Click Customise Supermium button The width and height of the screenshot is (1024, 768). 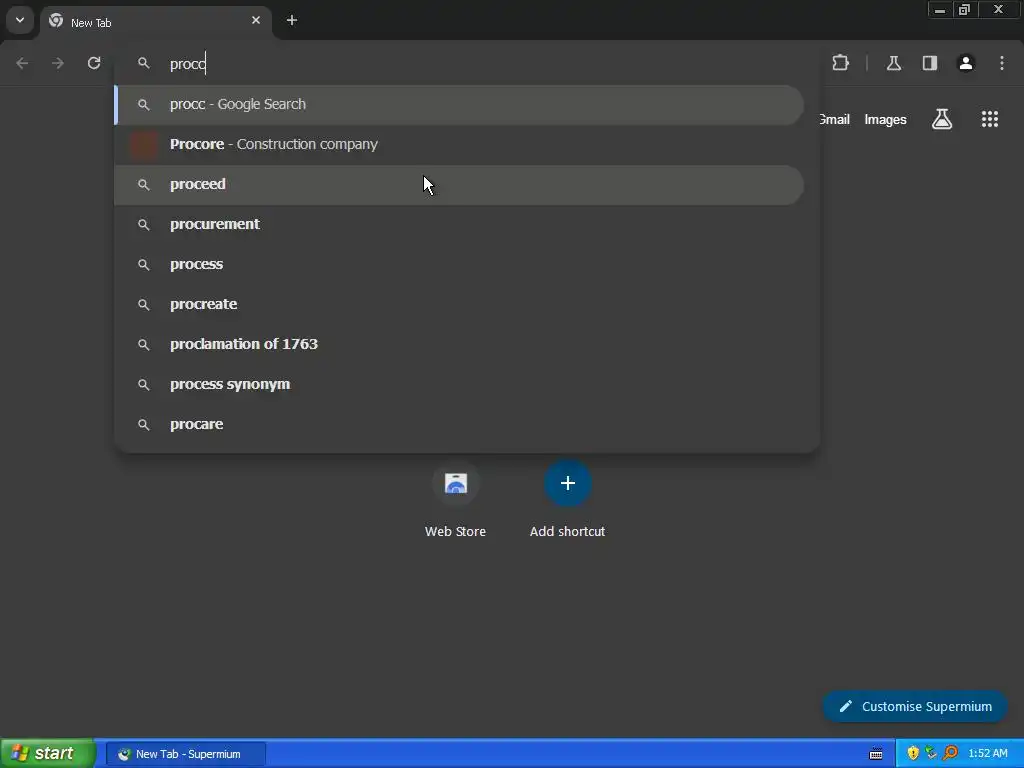point(915,707)
